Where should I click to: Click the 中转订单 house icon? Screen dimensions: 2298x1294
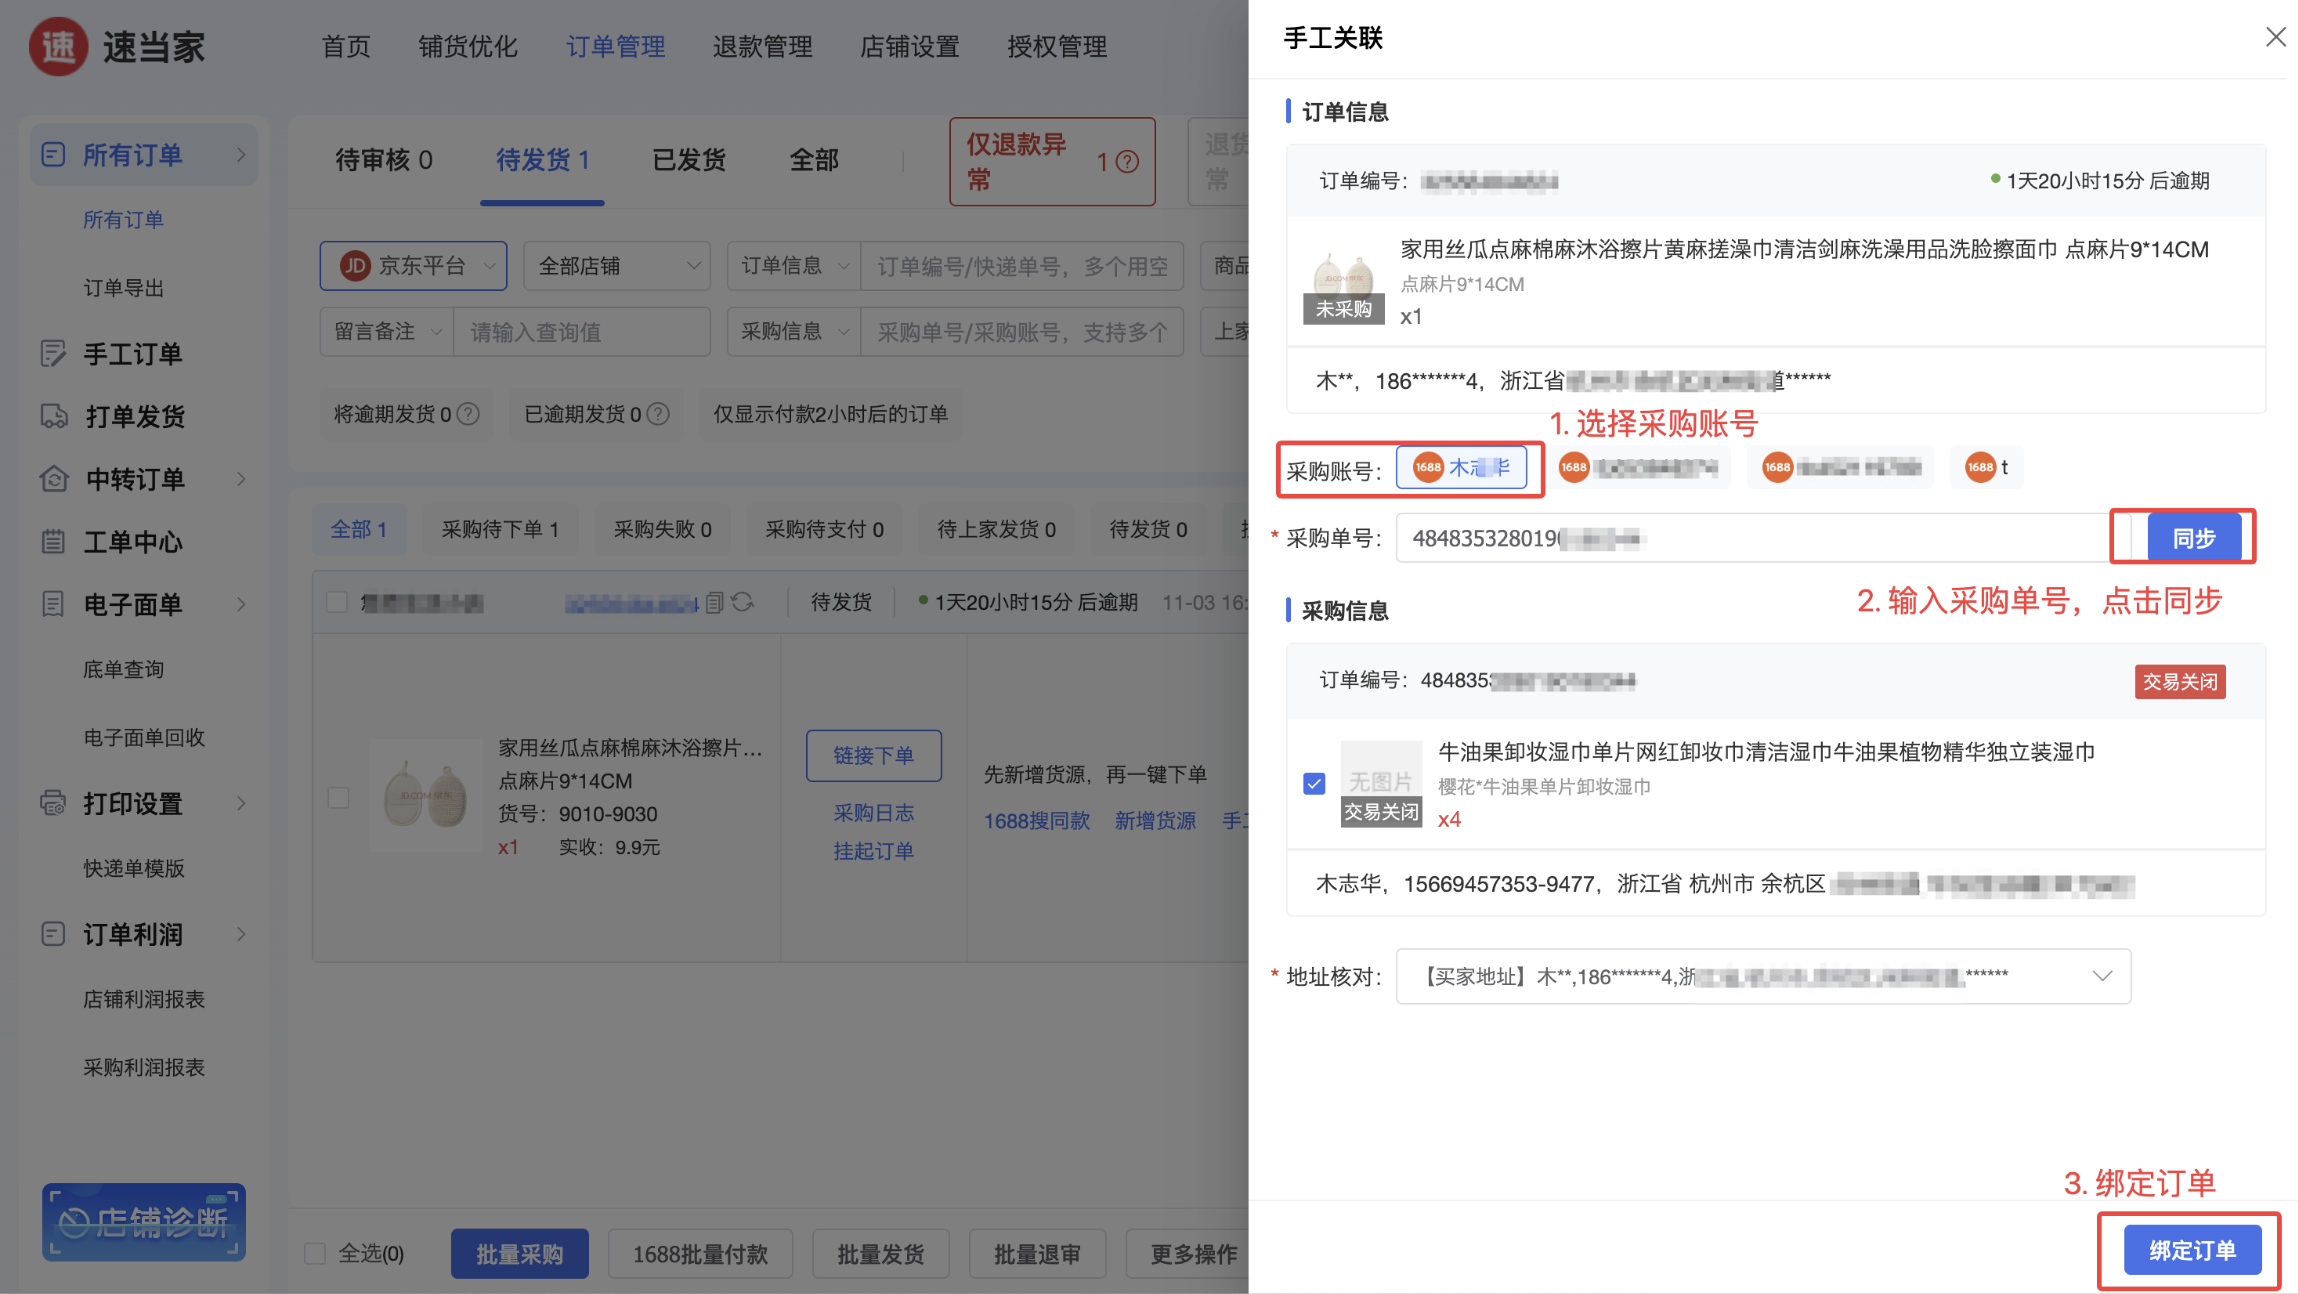coord(54,479)
